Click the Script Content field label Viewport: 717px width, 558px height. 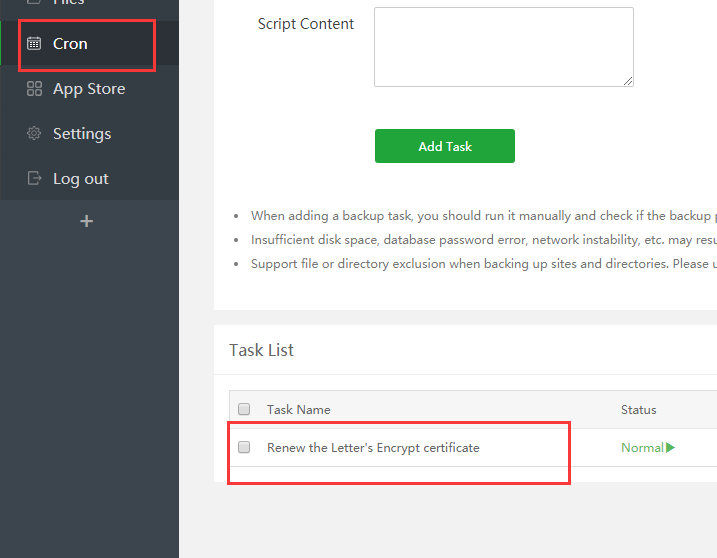tap(305, 24)
